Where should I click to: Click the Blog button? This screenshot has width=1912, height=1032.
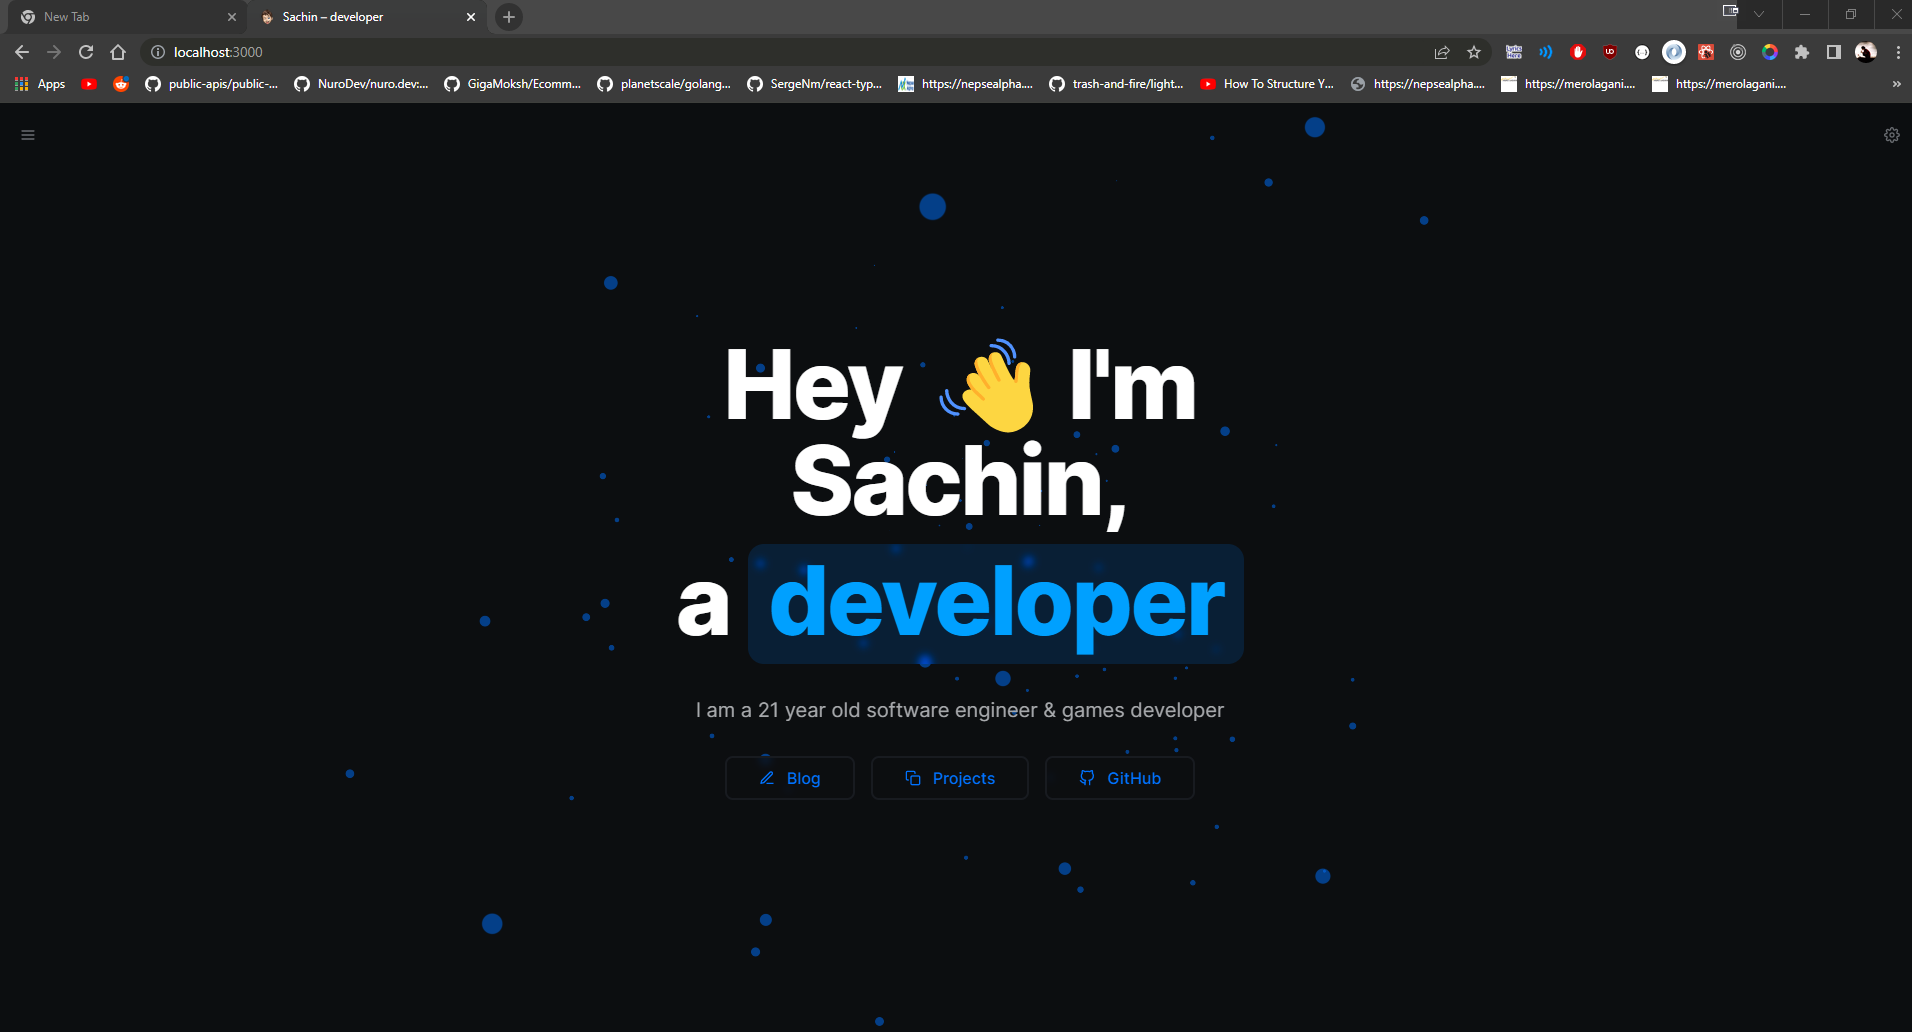pos(789,778)
